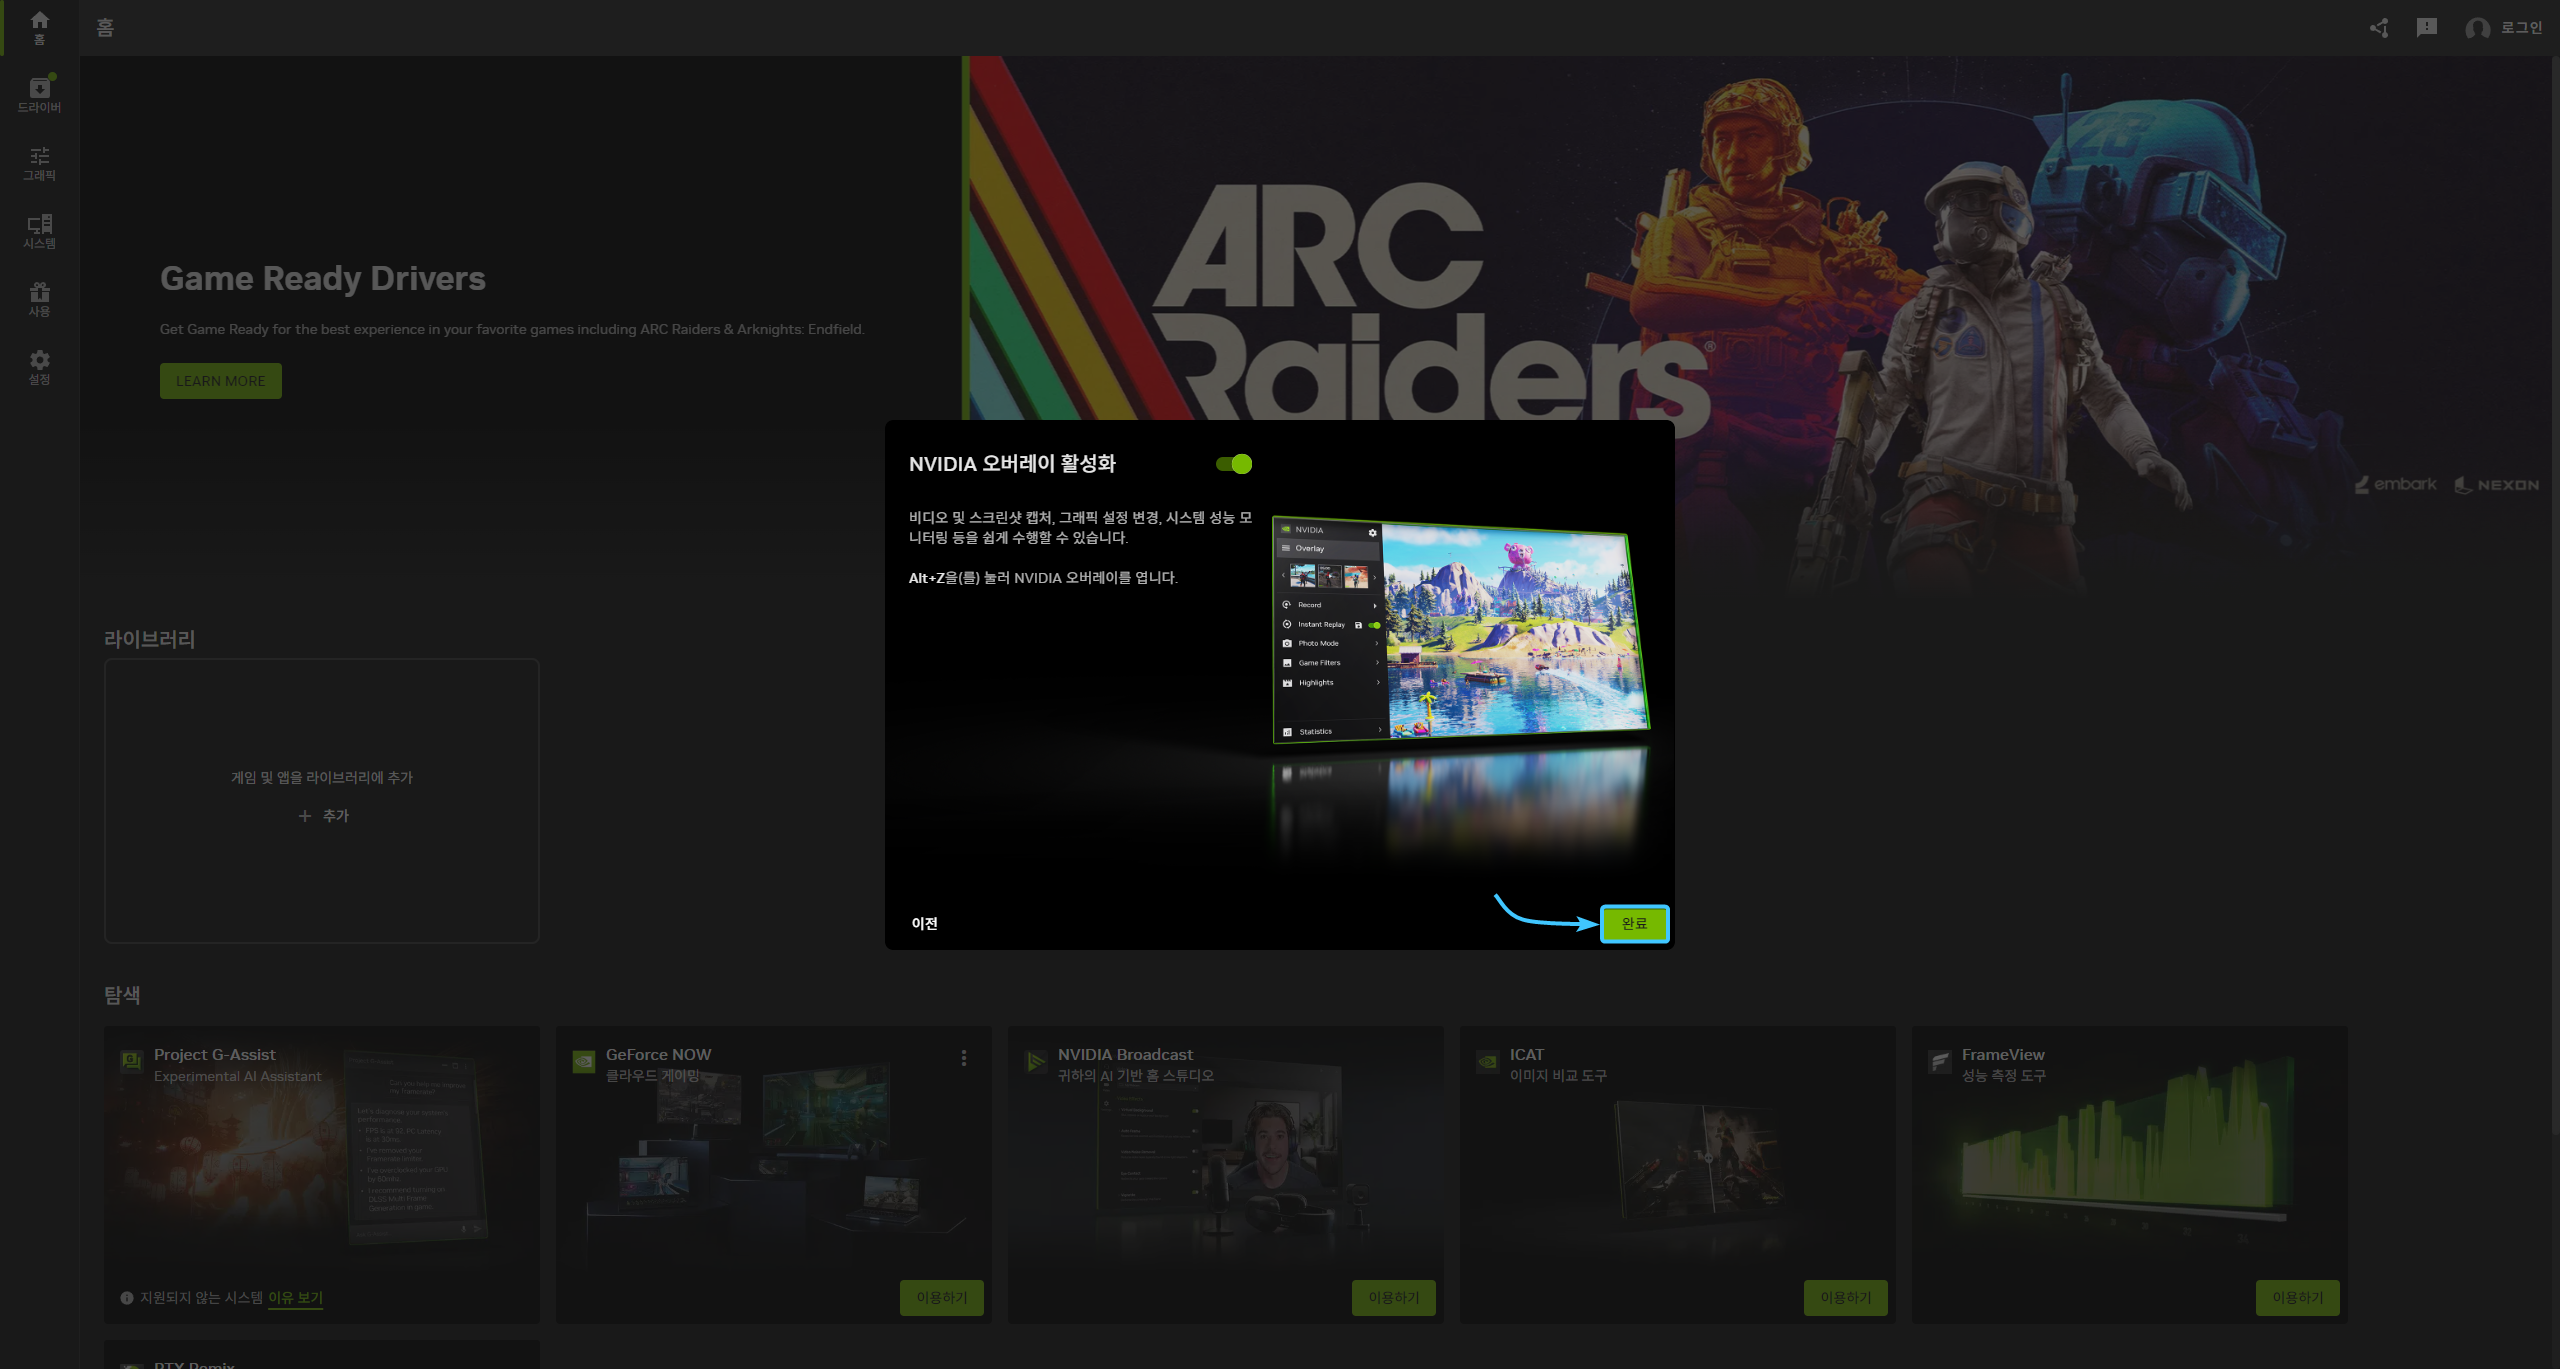Click the 추가 add to library button
Viewport: 2560px width, 1369px height.
323,816
